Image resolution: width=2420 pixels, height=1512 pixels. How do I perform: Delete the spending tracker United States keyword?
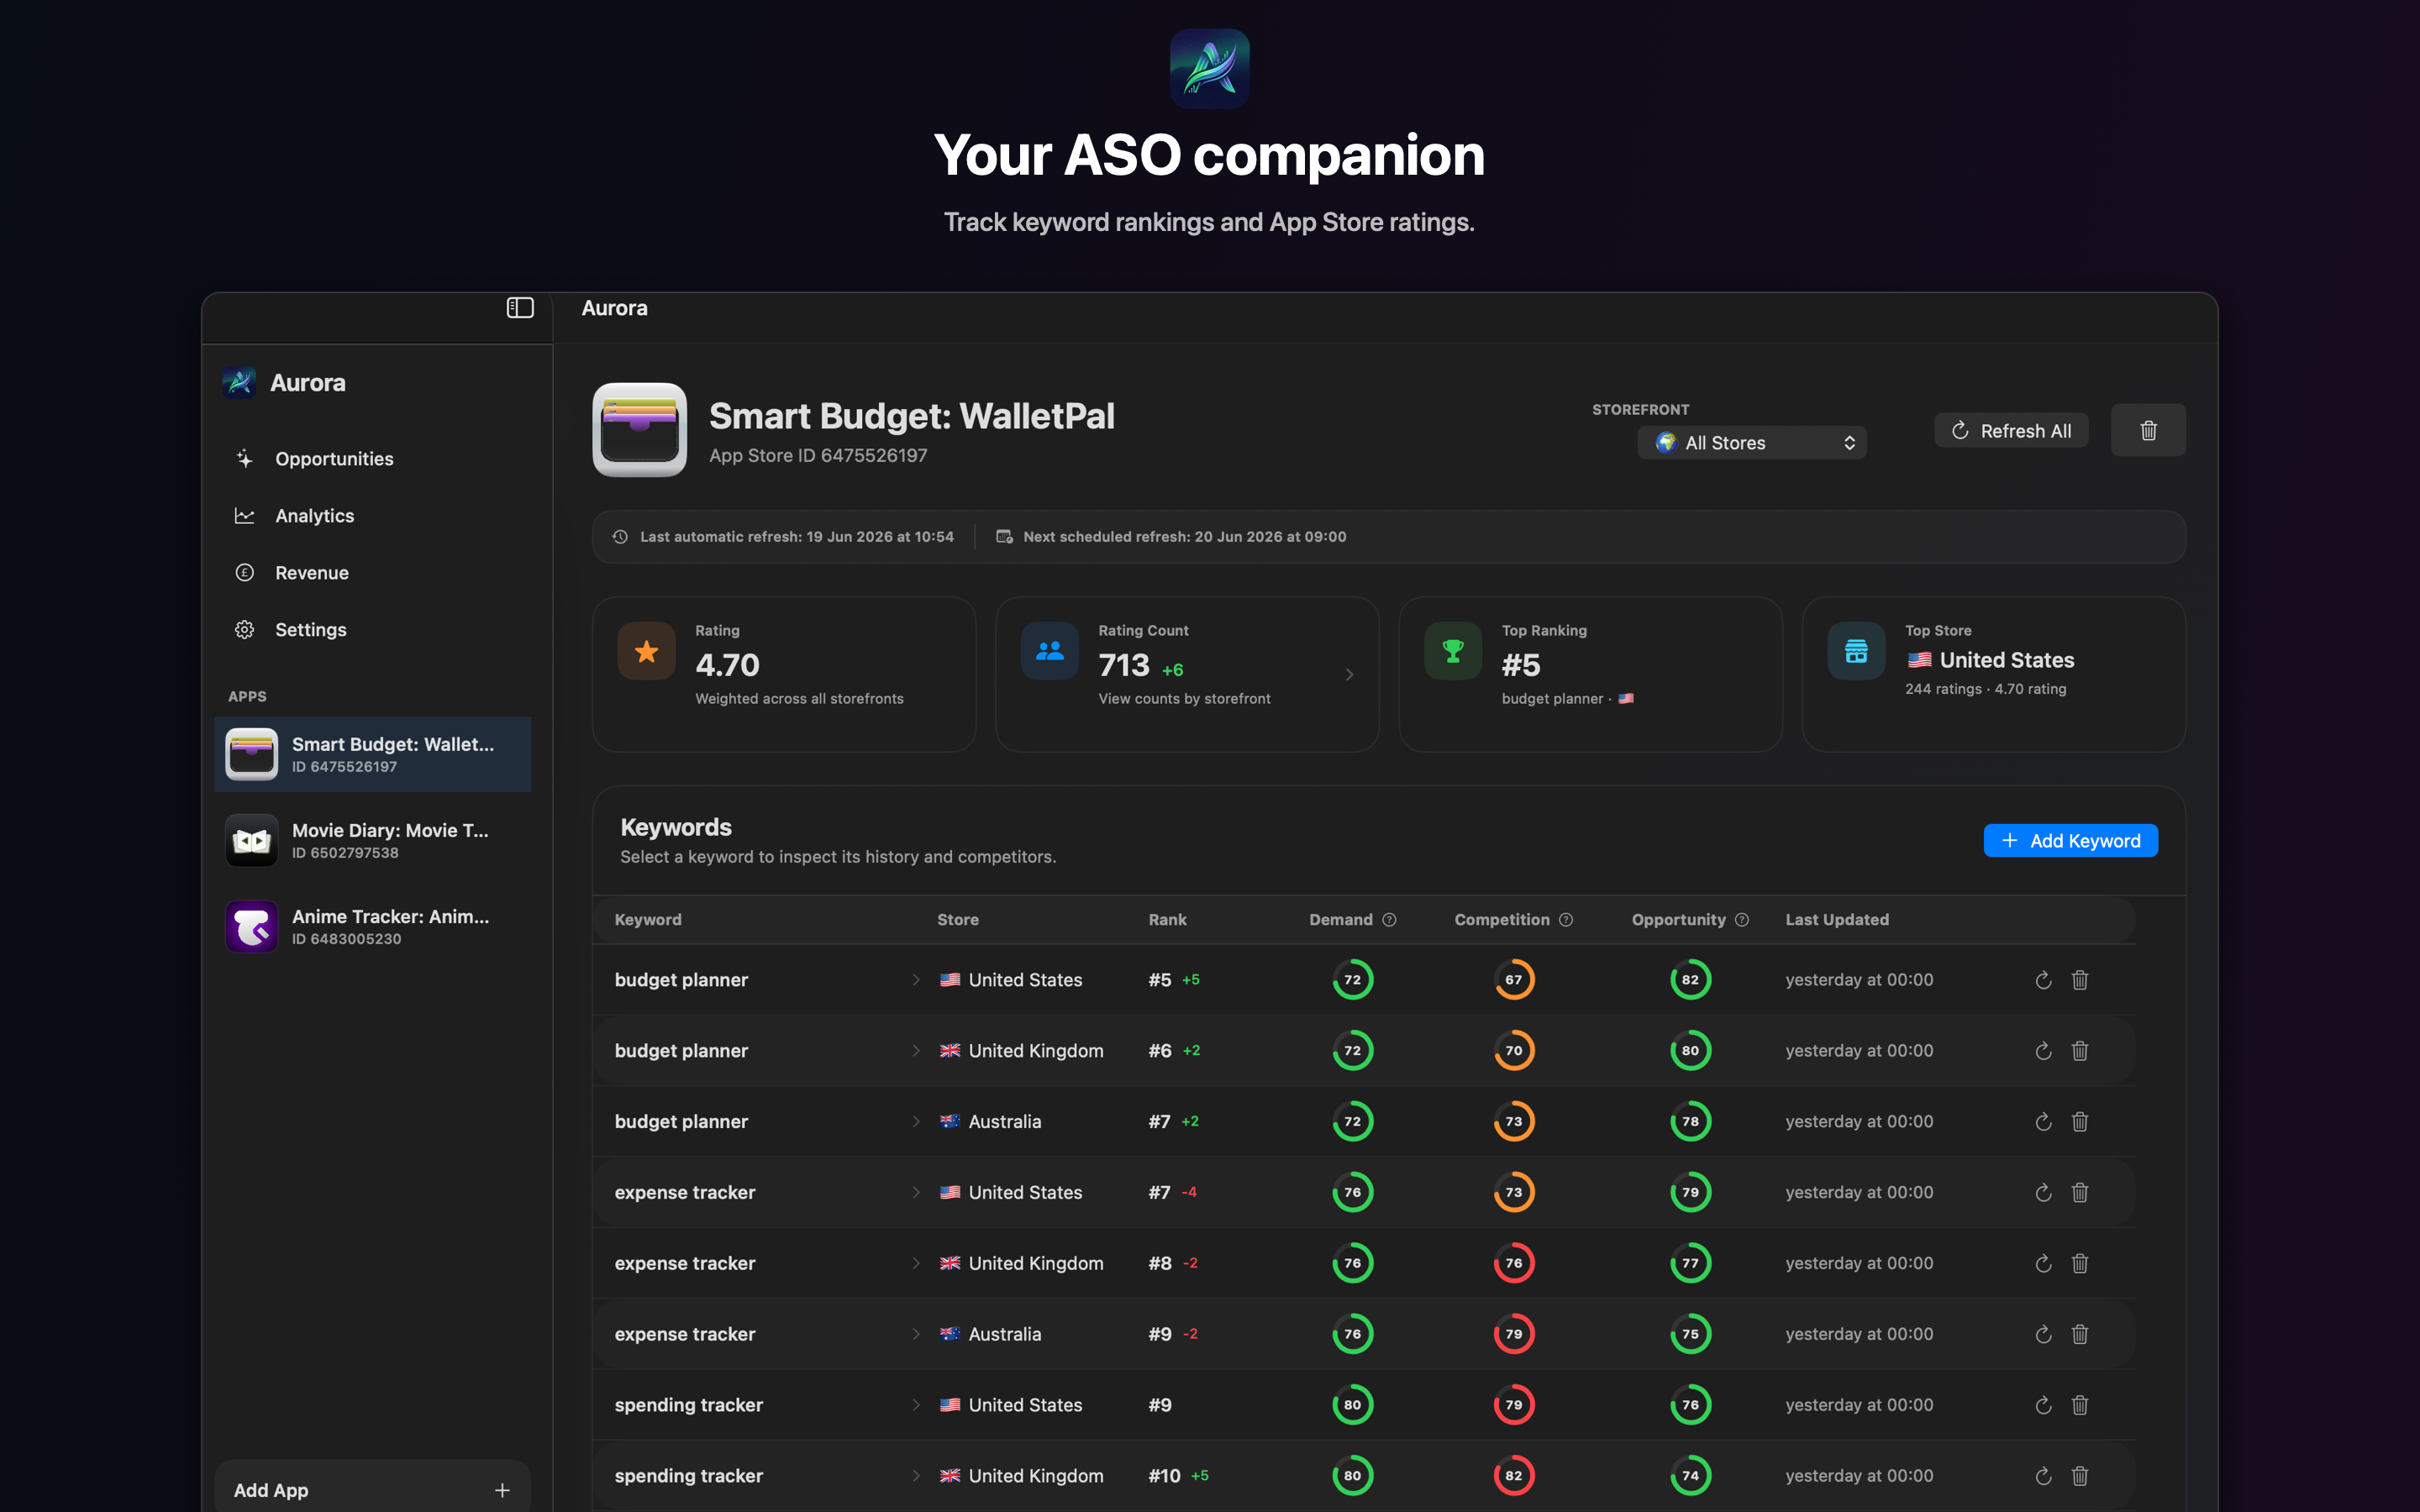click(x=2080, y=1406)
